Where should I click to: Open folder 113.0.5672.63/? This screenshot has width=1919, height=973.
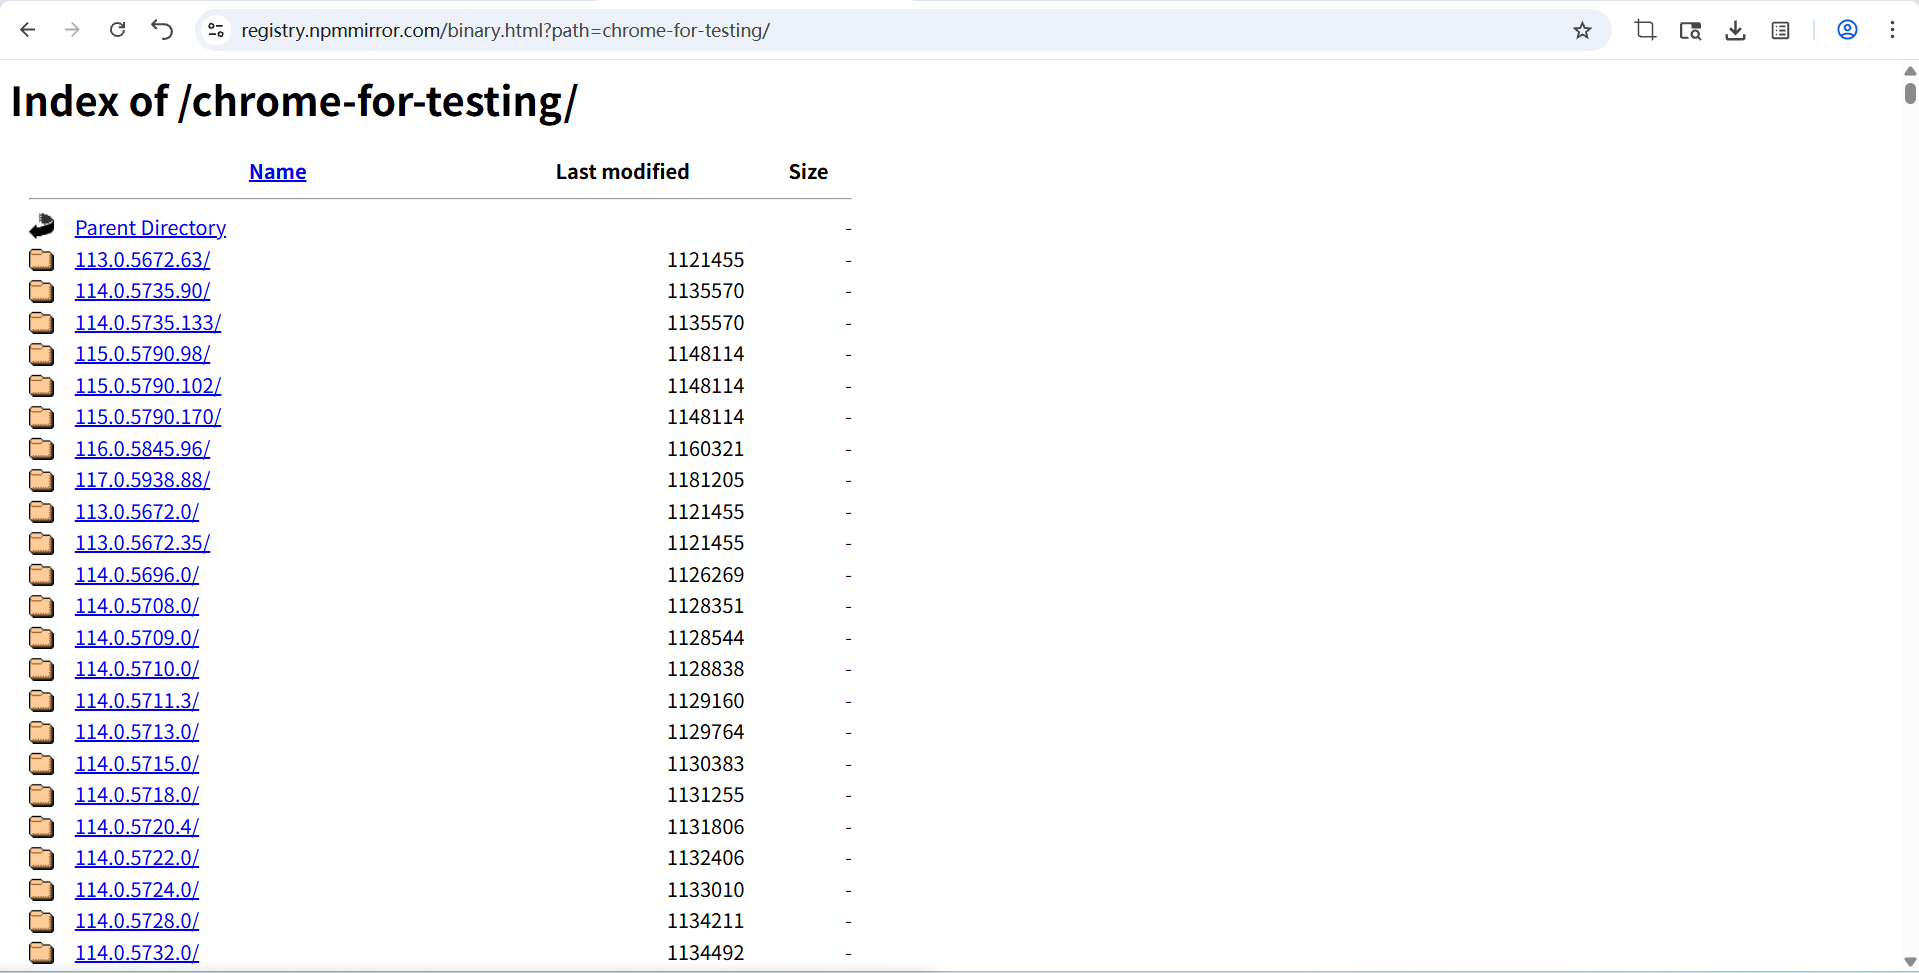coord(142,260)
